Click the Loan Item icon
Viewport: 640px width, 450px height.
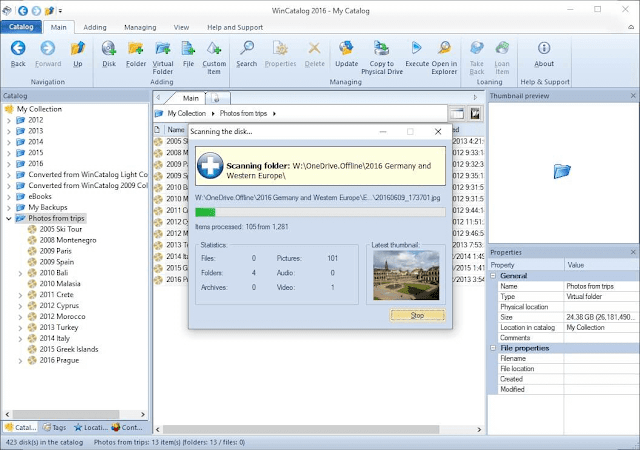click(502, 48)
